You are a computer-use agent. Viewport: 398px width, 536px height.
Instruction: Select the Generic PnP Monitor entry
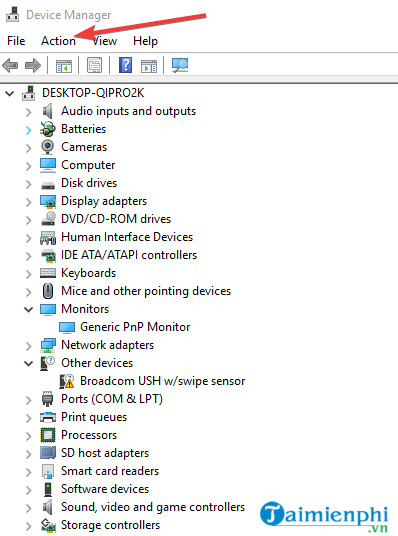tap(135, 327)
